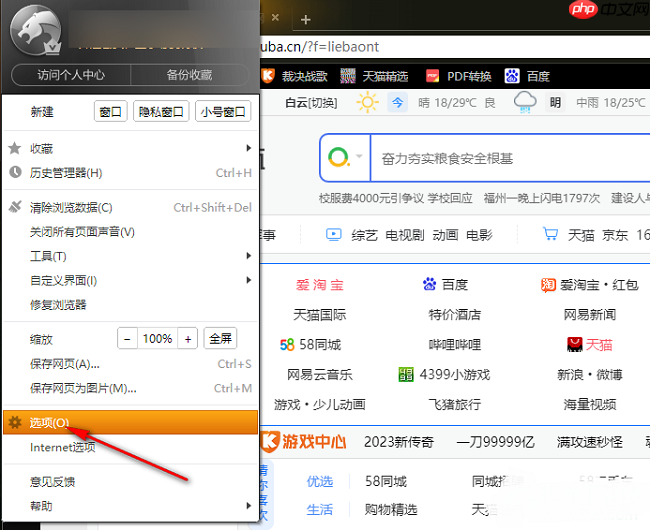Click 电视剧 category link
Screen dimensions: 650x530
(x=405, y=235)
